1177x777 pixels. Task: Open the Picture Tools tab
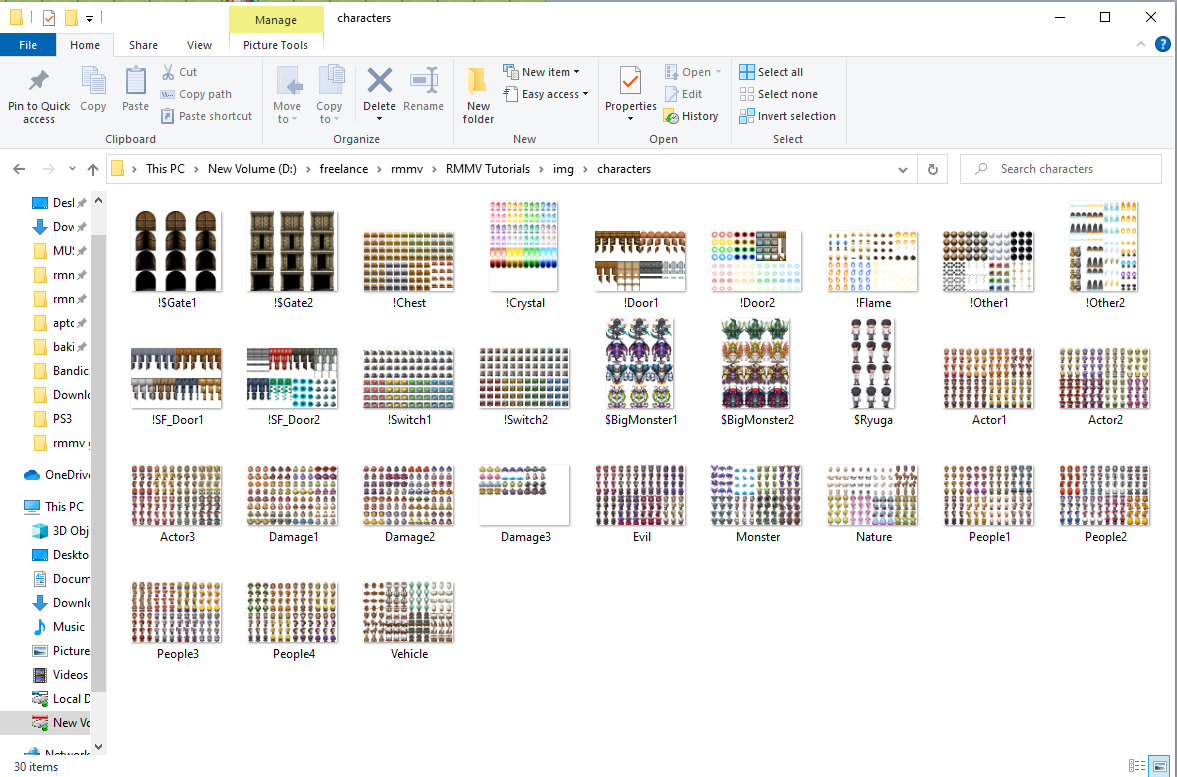275,45
